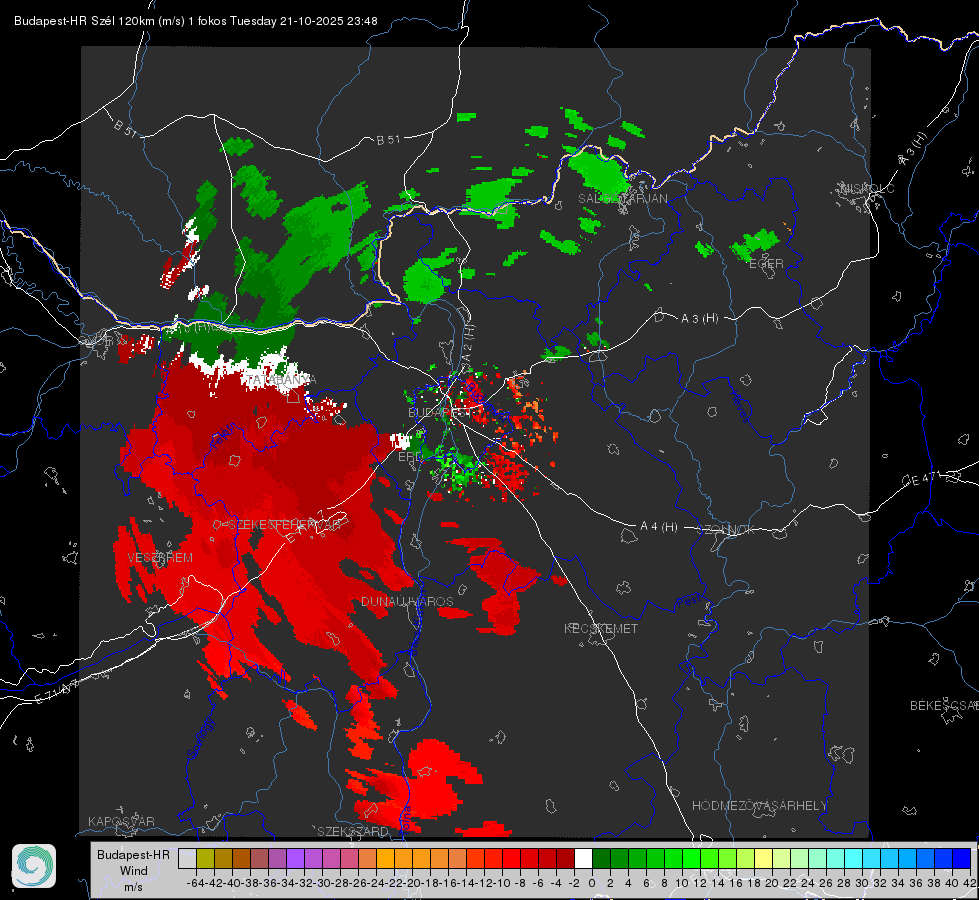
Task: Click the swirl logo icon beside the legend
Action: click(34, 866)
